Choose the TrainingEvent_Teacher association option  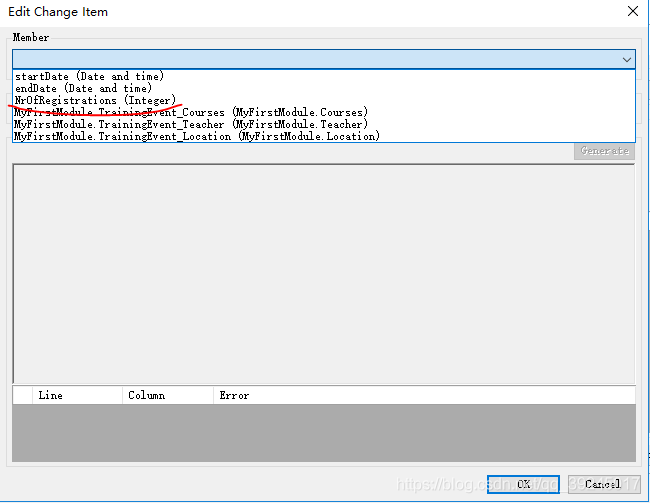[x=190, y=124]
